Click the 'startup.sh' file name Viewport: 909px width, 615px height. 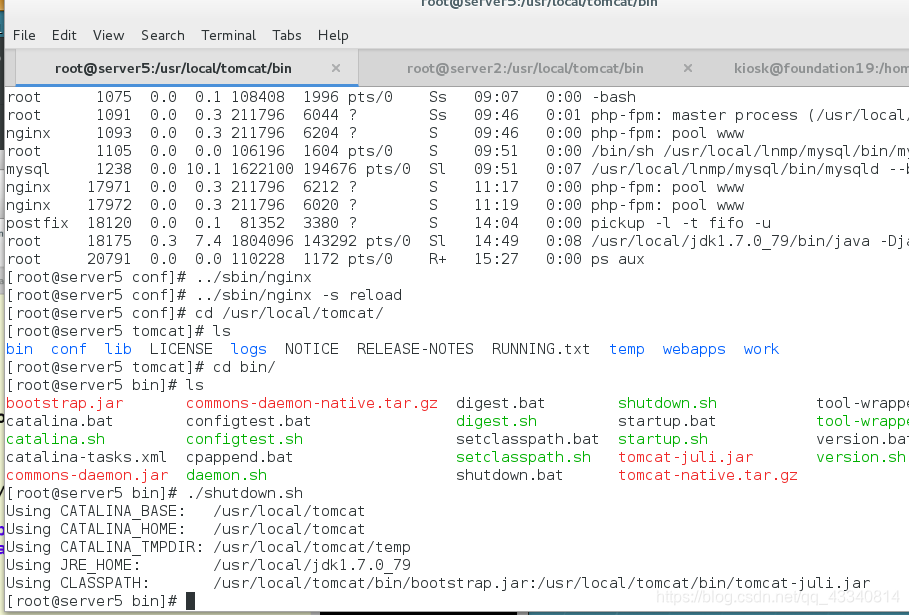pyautogui.click(x=663, y=439)
